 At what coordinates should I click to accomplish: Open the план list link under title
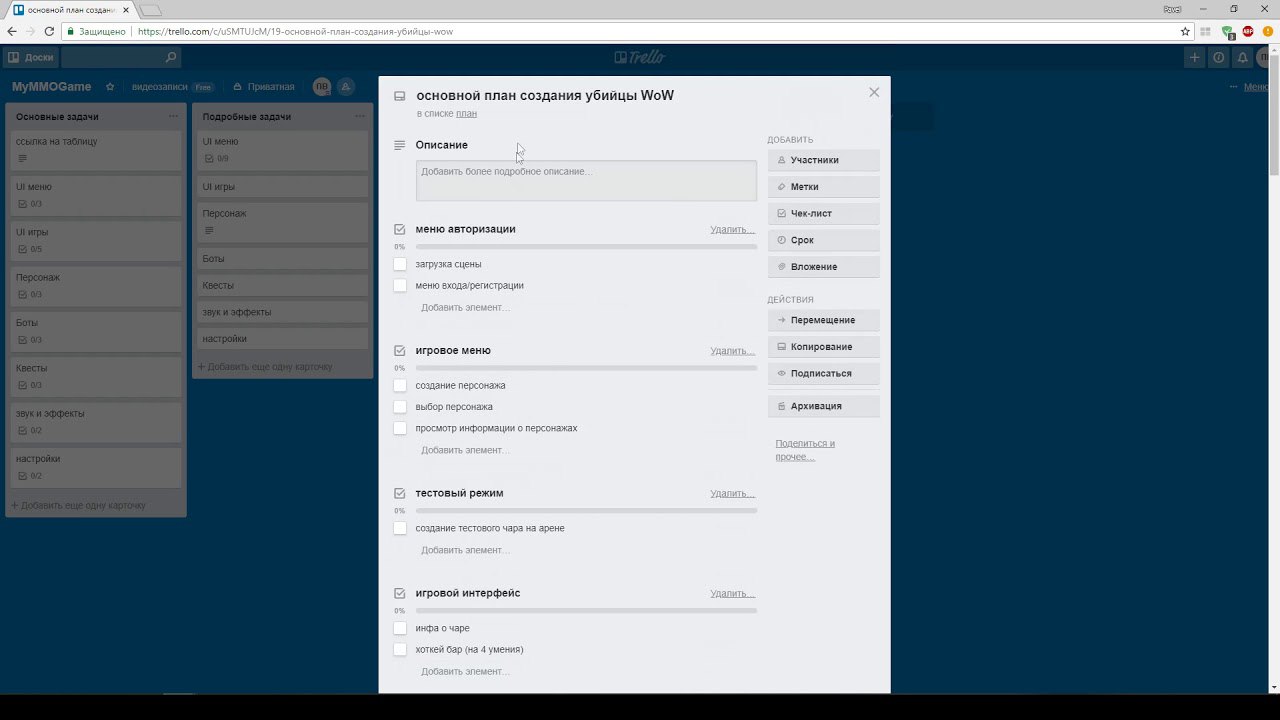(x=466, y=114)
